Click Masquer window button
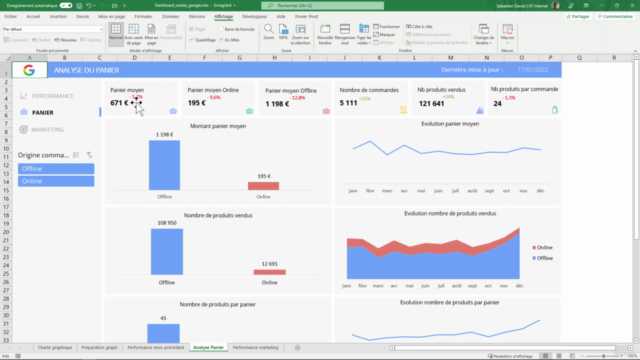Image resolution: width=640 pixels, height=360 pixels. click(384, 35)
